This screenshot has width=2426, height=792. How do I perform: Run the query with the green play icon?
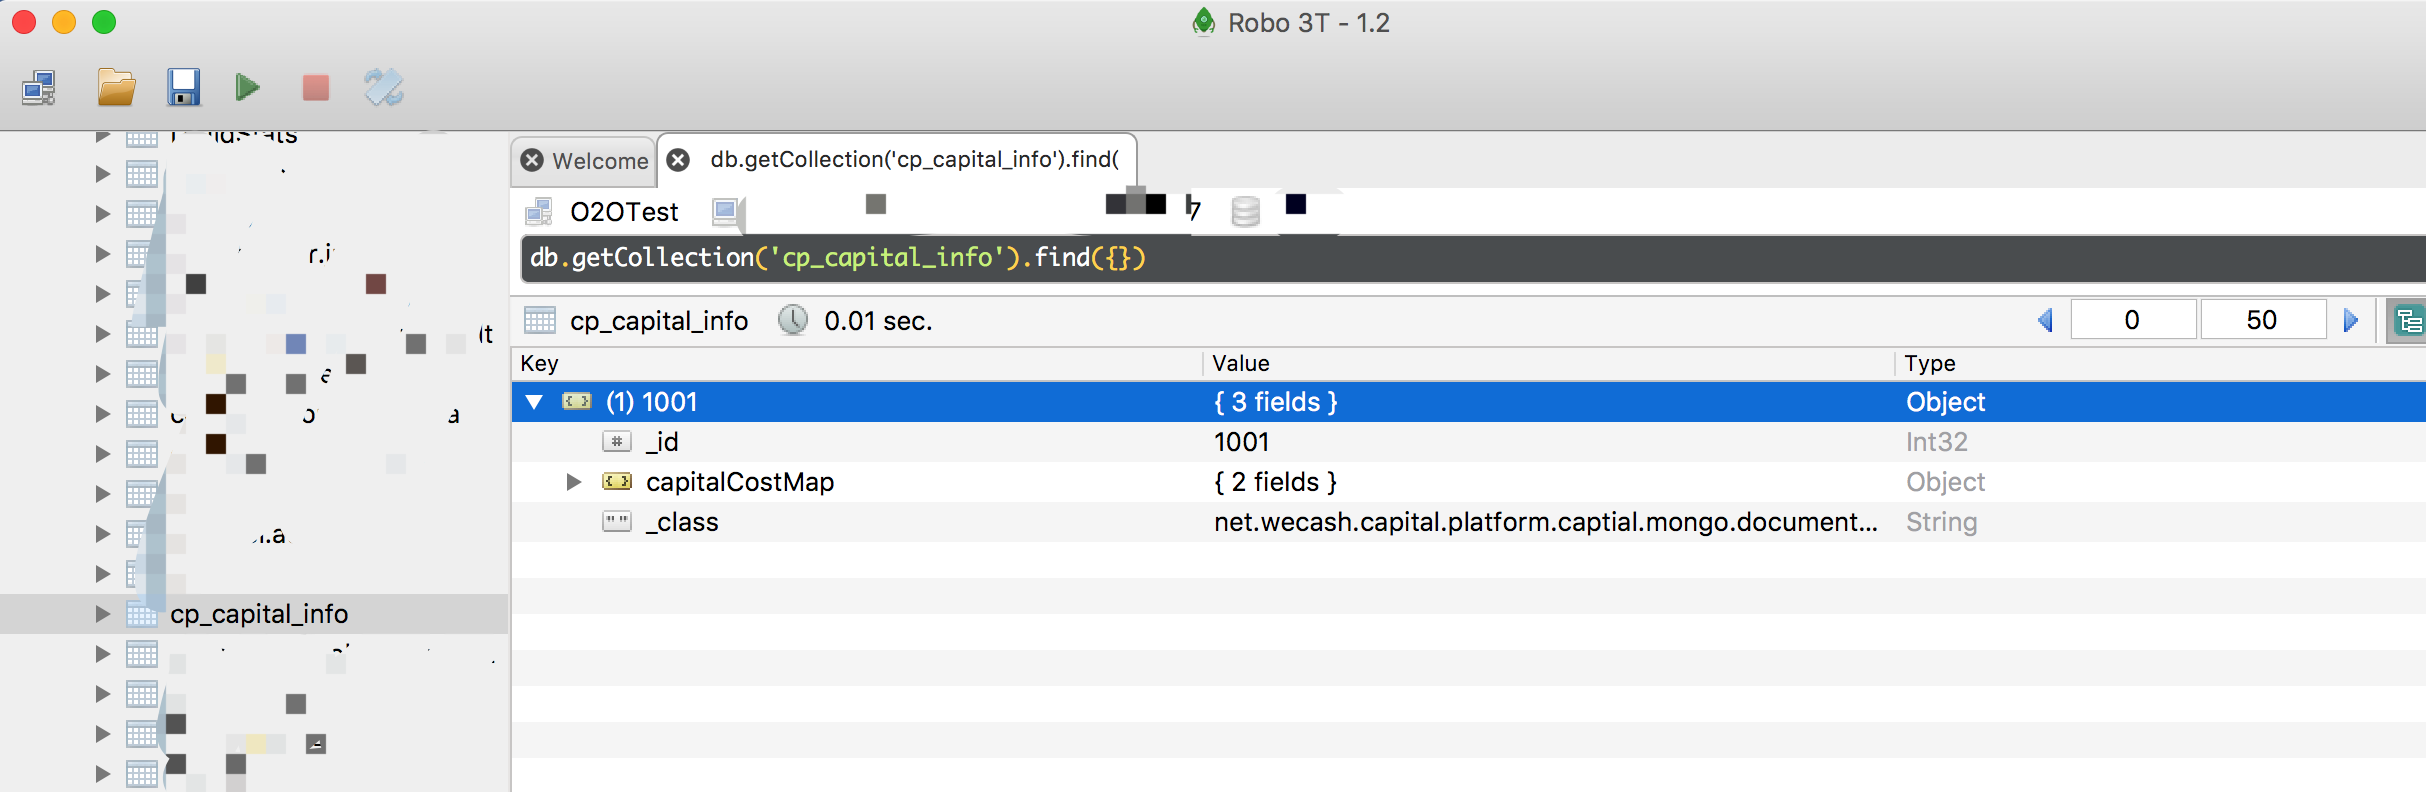pos(247,88)
